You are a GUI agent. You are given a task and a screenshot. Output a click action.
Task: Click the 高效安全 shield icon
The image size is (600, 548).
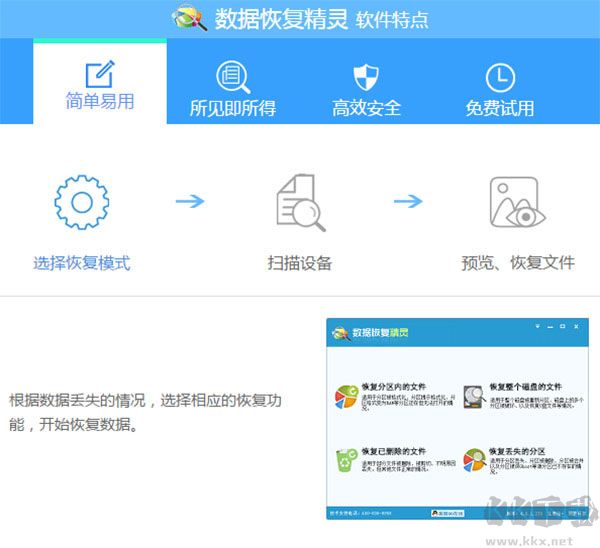click(x=366, y=77)
